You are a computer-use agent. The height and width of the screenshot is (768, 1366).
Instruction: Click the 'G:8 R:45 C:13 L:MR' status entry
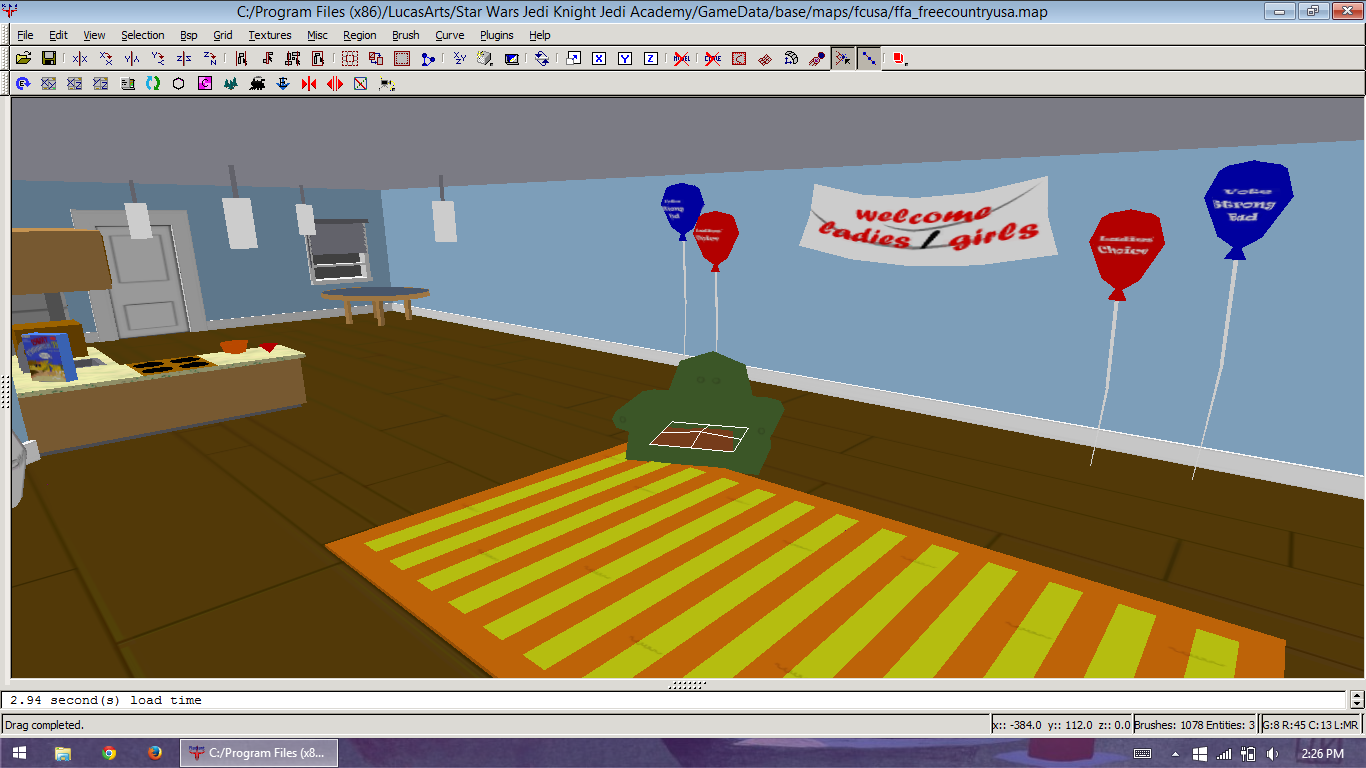1311,725
